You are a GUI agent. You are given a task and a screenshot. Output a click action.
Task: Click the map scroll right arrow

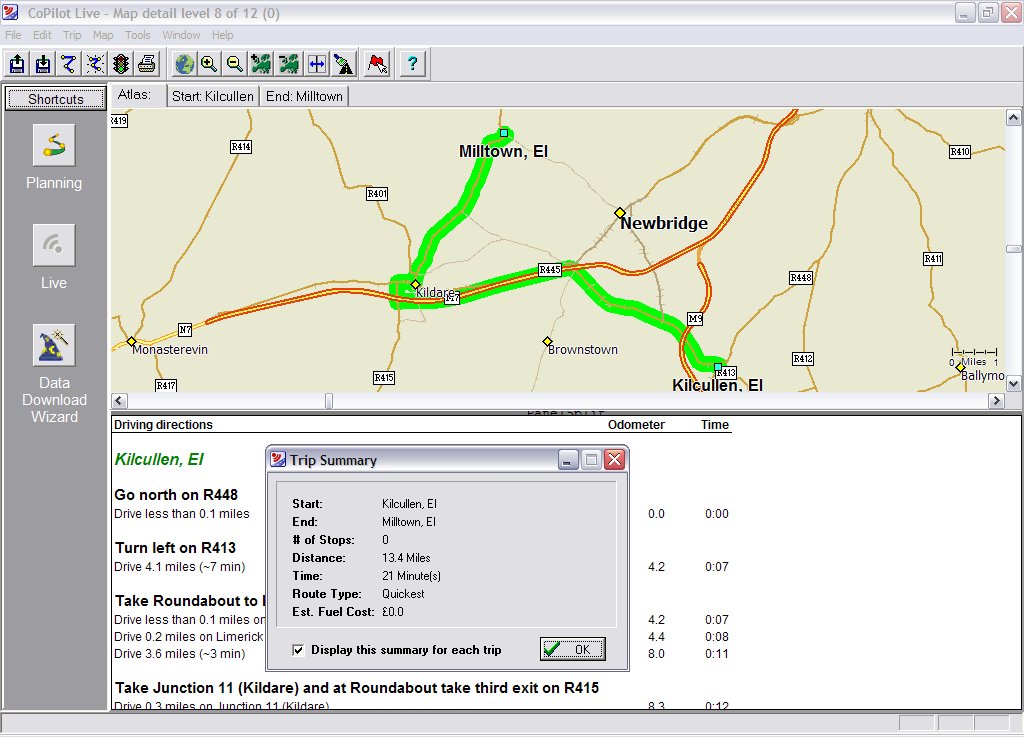pos(997,400)
